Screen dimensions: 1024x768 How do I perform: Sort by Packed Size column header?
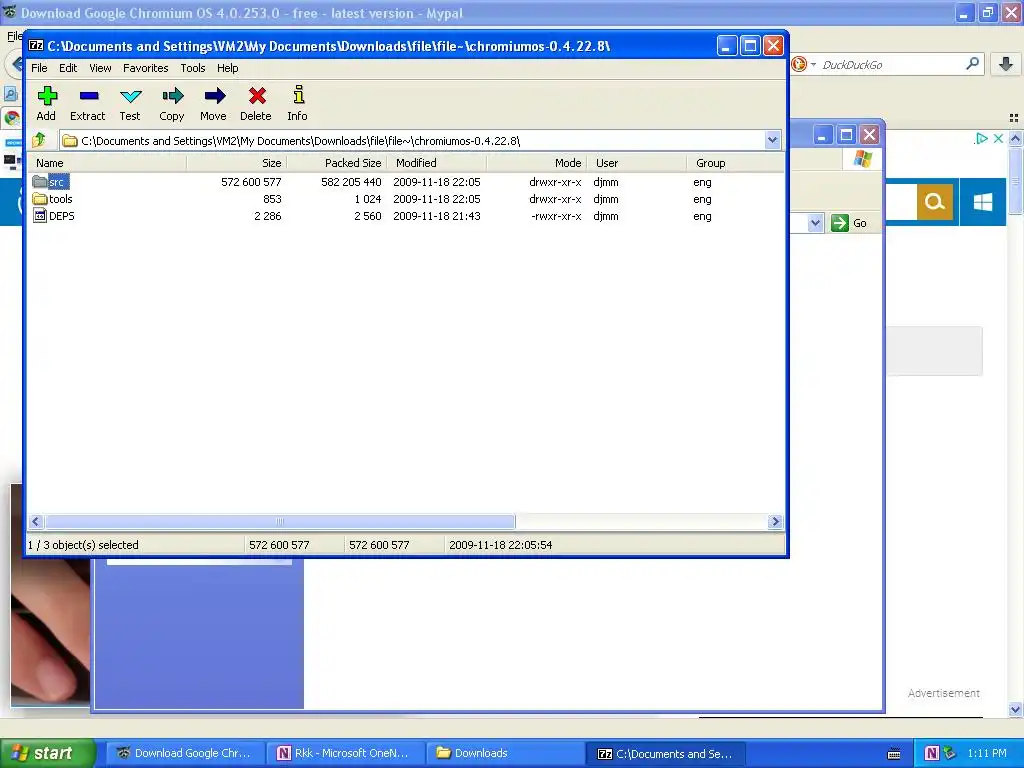tap(337, 163)
